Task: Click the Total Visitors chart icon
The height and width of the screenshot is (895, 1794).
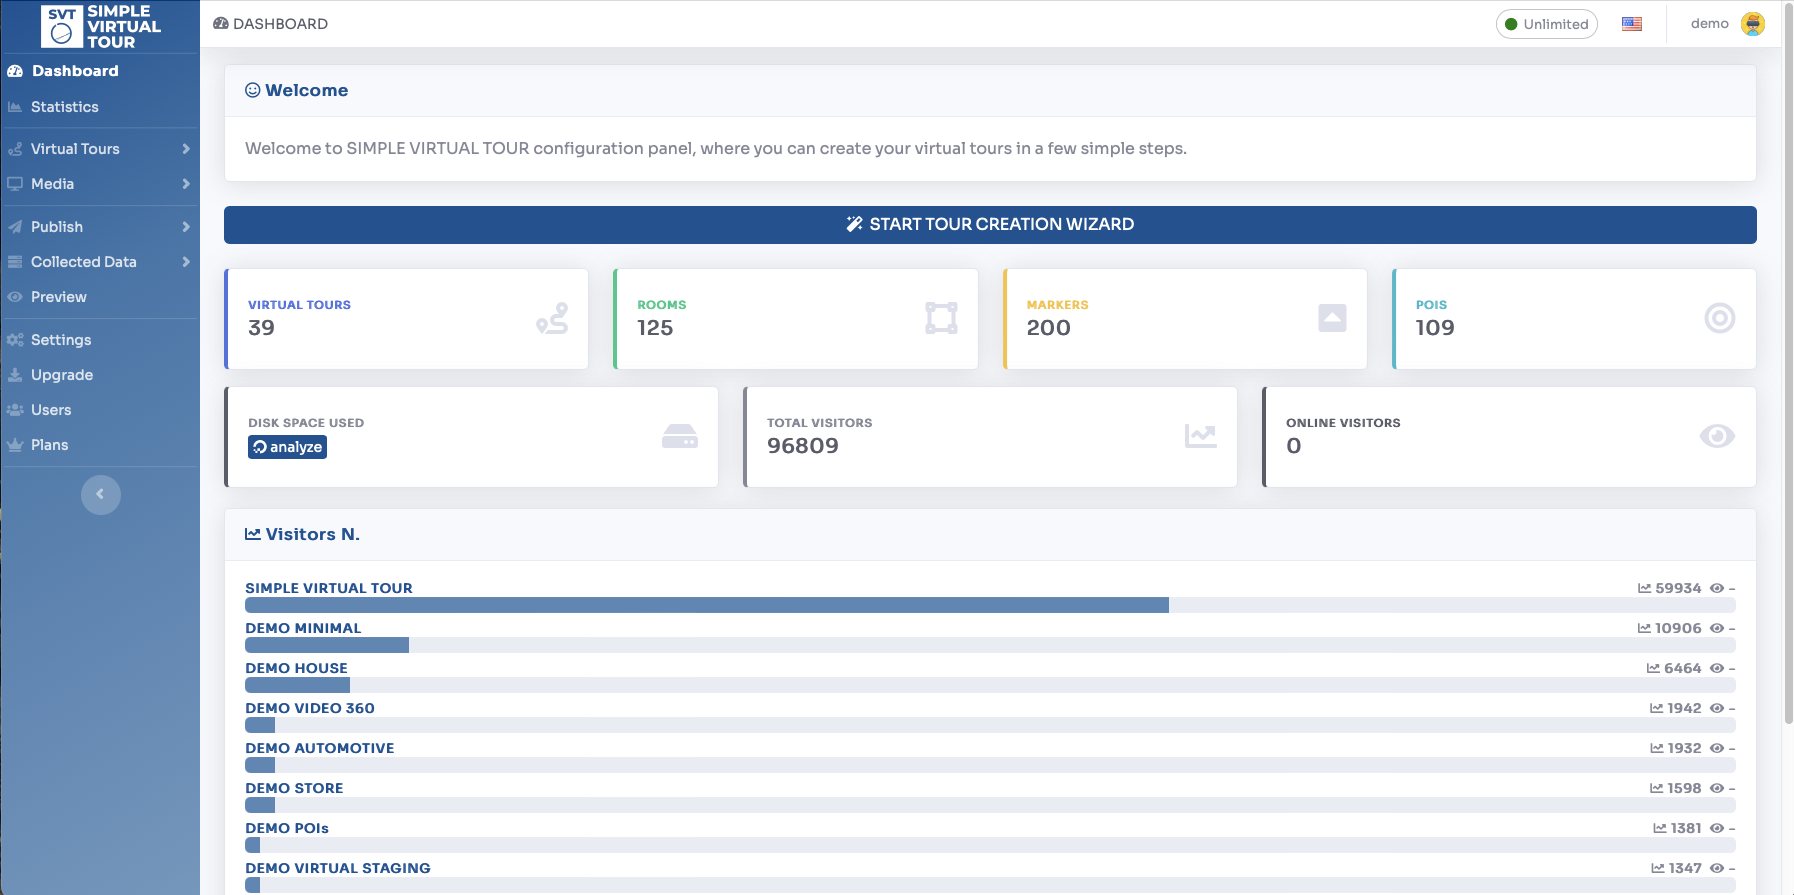Action: (x=1200, y=437)
